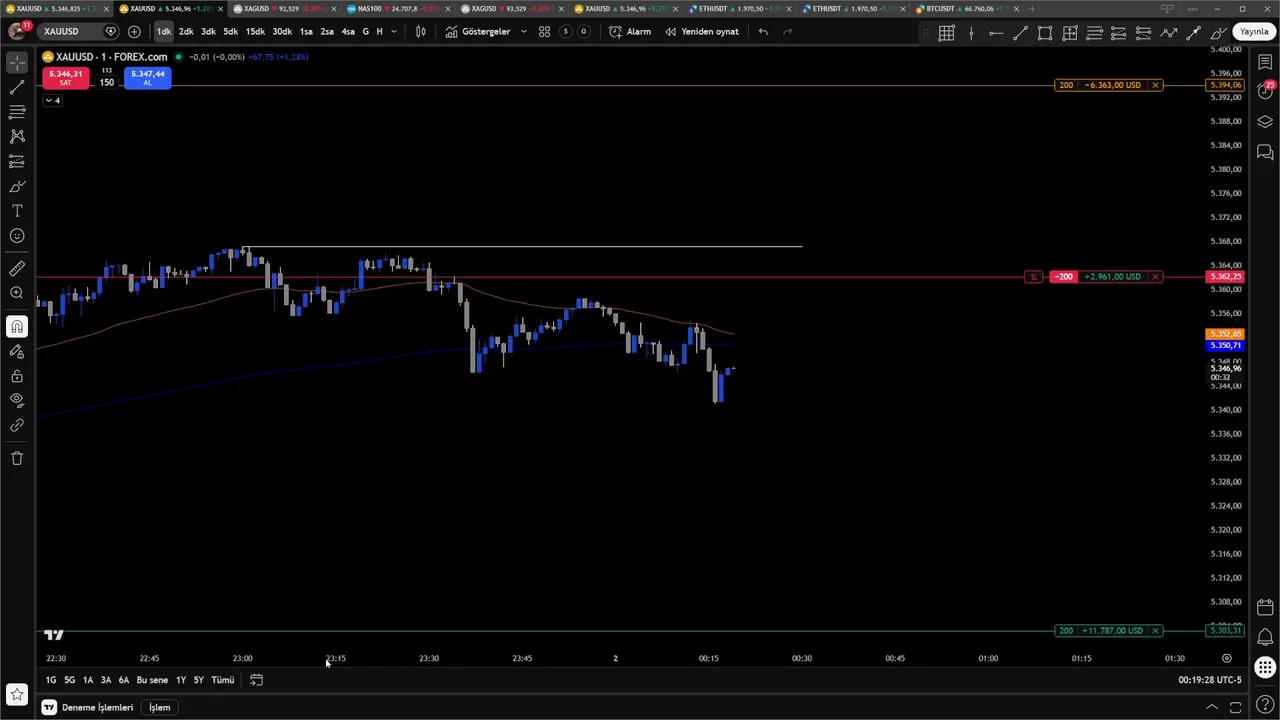Select the 5dk timeframe
This screenshot has width=1280, height=720.
(x=230, y=31)
